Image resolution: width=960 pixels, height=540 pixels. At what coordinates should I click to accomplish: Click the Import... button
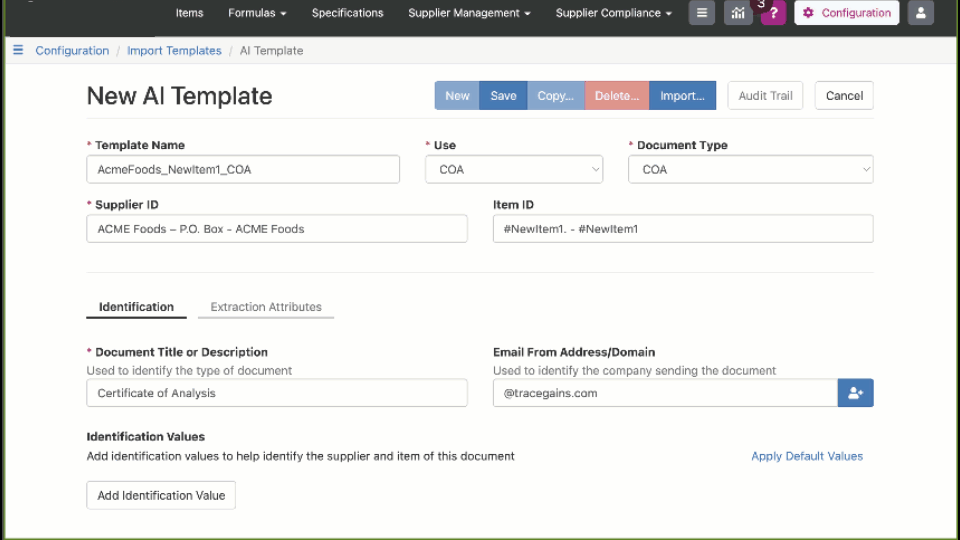coord(682,96)
